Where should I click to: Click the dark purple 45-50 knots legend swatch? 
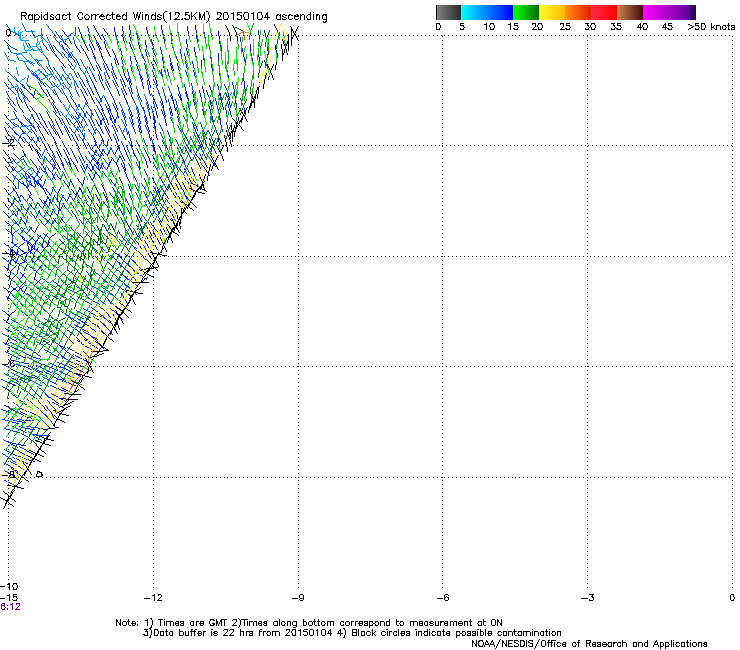pos(682,12)
